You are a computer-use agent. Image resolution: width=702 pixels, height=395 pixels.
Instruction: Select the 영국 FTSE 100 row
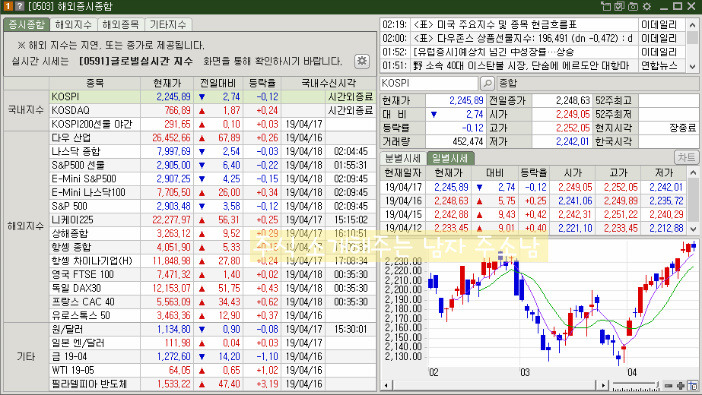point(212,275)
